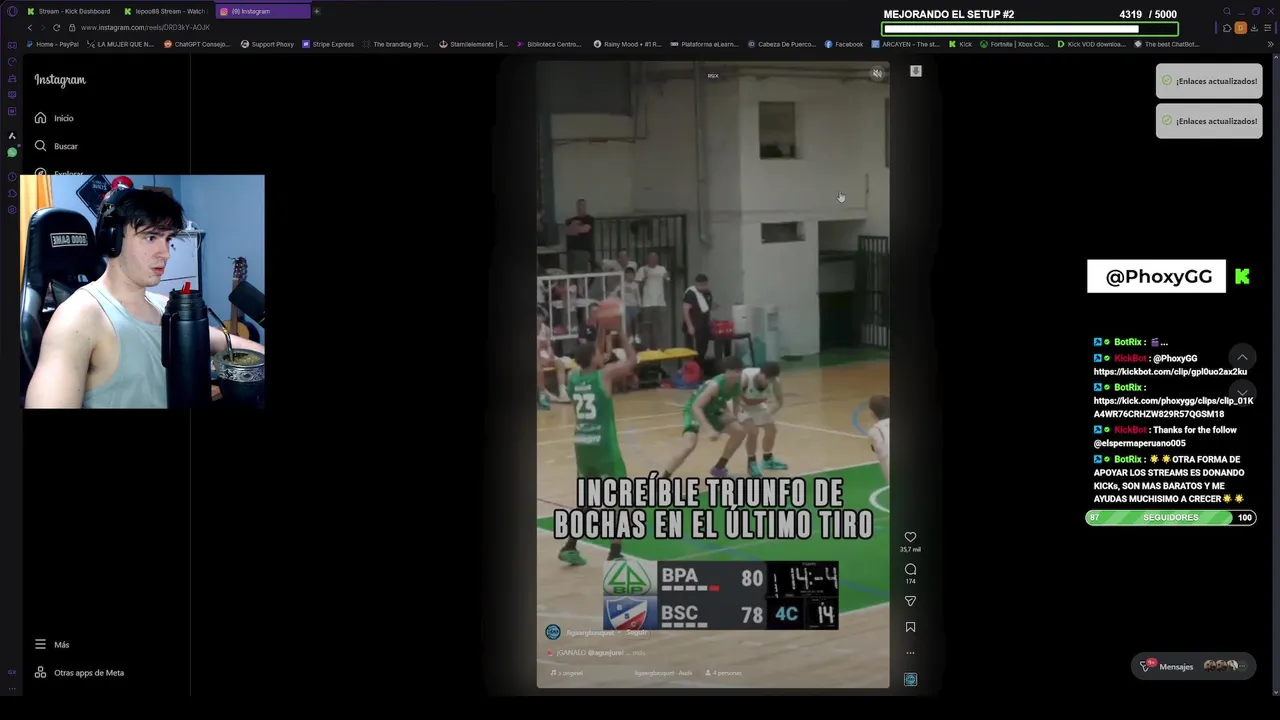The image size is (1280, 720).
Task: Open browser downloads icon
Action: (1254, 27)
